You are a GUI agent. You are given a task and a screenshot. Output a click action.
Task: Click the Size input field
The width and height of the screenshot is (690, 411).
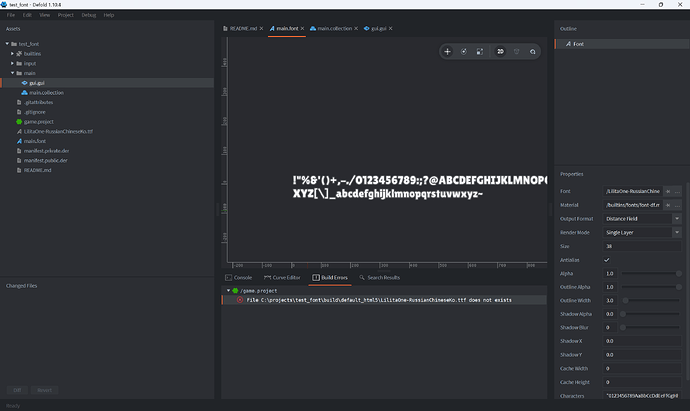[x=642, y=246]
